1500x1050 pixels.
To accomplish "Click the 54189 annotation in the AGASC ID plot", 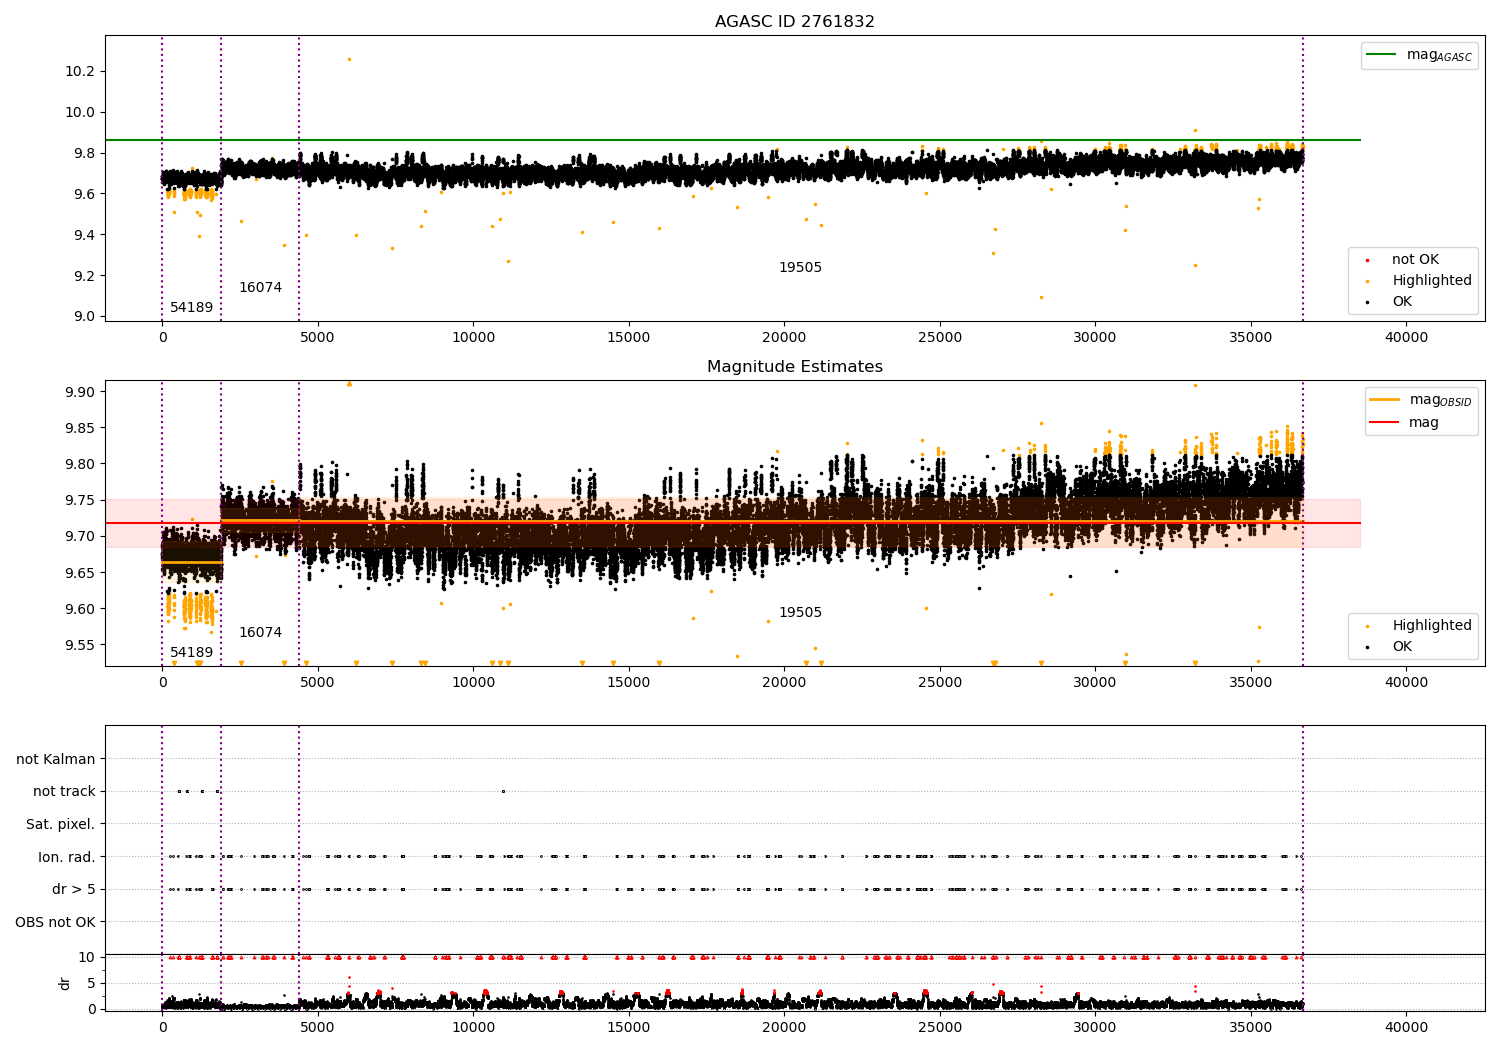I will 191,307.
